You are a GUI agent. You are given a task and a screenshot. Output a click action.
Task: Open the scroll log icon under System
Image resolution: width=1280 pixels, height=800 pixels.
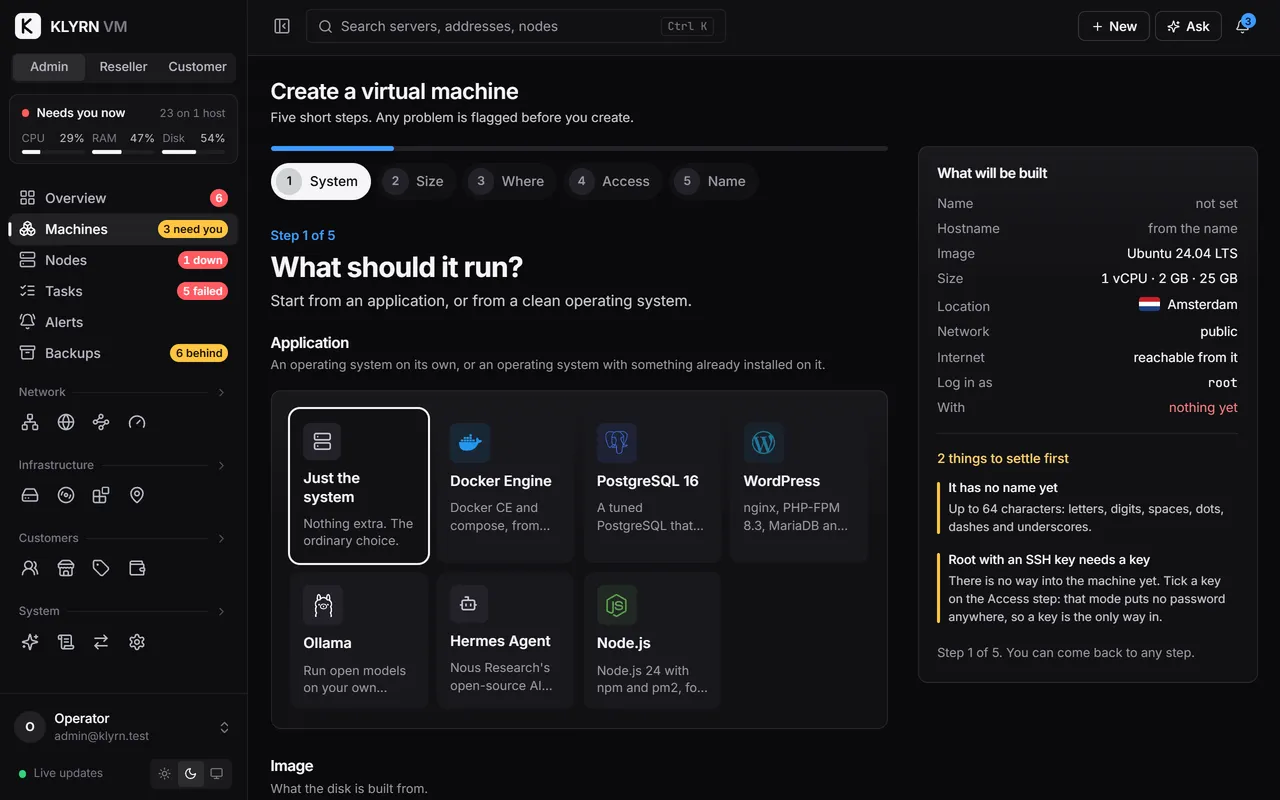[66, 642]
